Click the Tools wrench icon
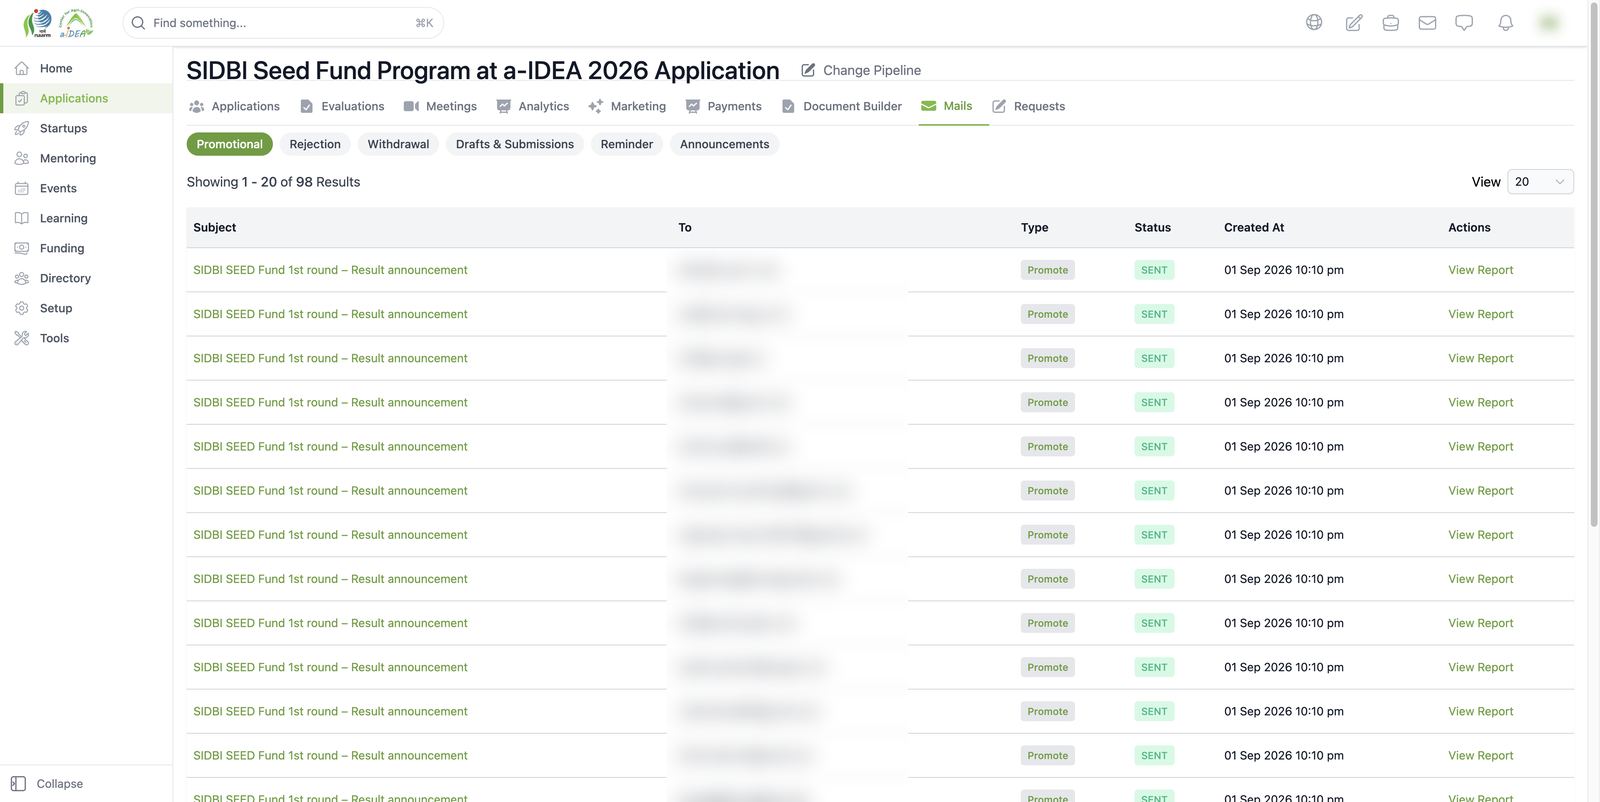 click(22, 338)
